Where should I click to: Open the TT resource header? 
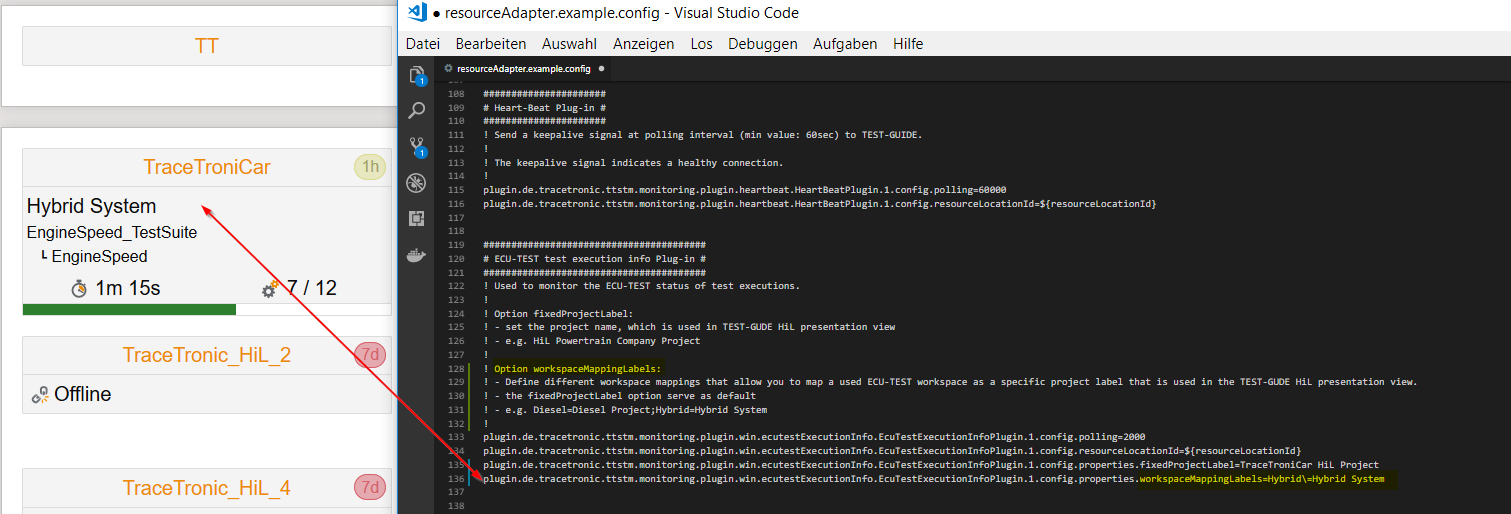coord(206,46)
